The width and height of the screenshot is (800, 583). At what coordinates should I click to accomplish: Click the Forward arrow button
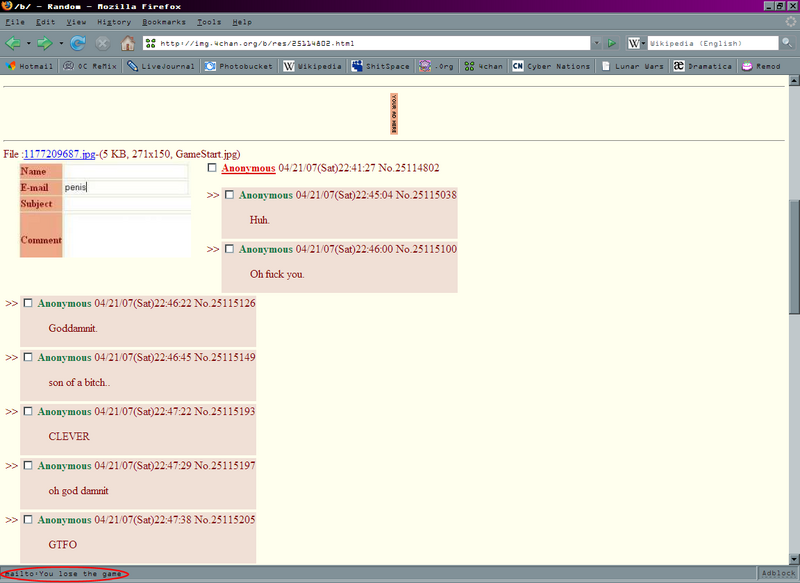tap(44, 43)
